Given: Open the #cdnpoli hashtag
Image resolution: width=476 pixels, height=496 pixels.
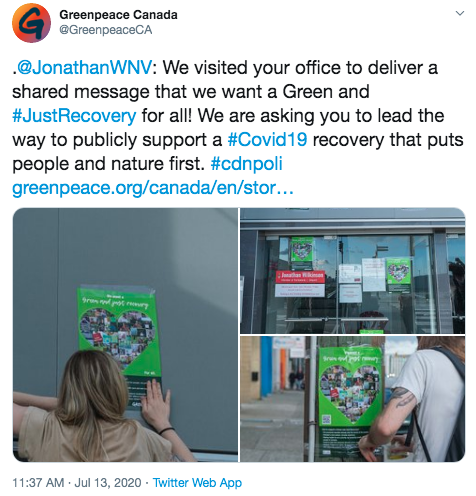Looking at the screenshot, I should coord(247,164).
